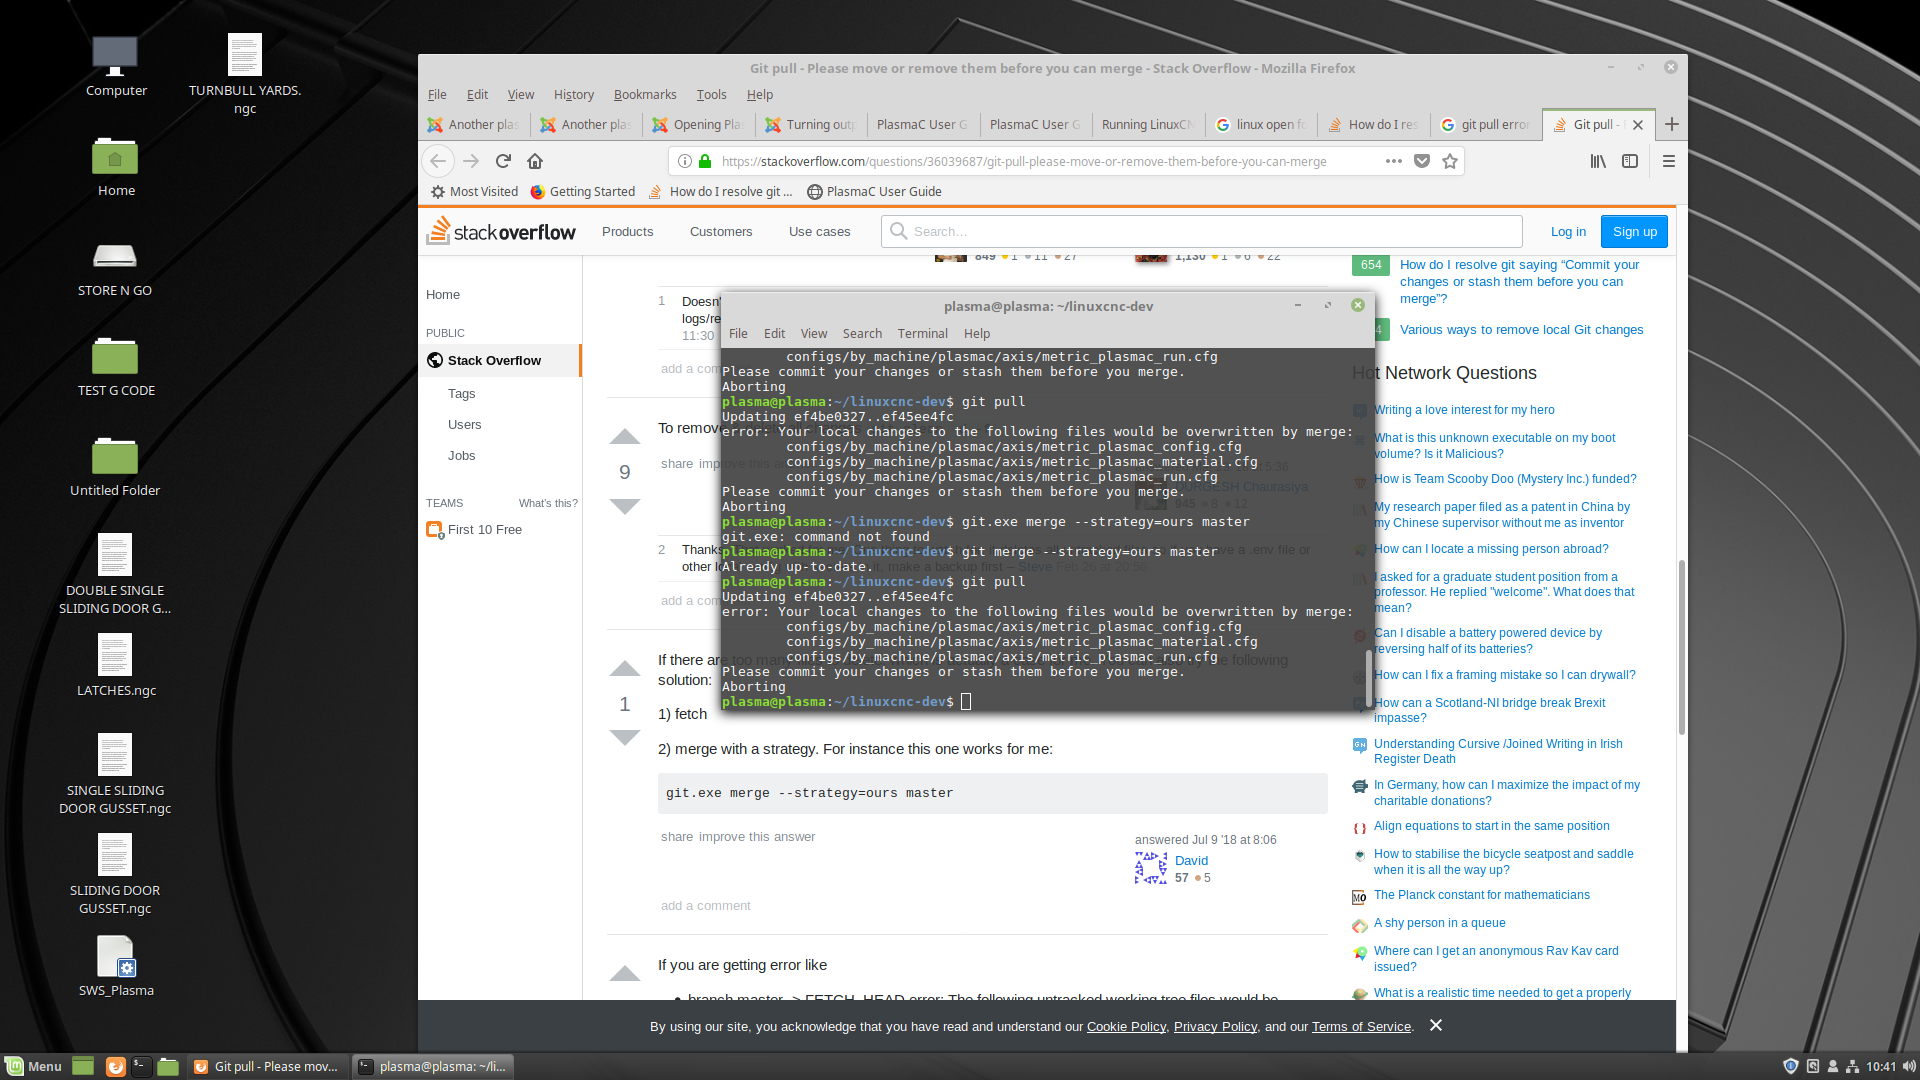
Task: Open 'PlasmaC User Guide' bookmark
Action: point(874,191)
